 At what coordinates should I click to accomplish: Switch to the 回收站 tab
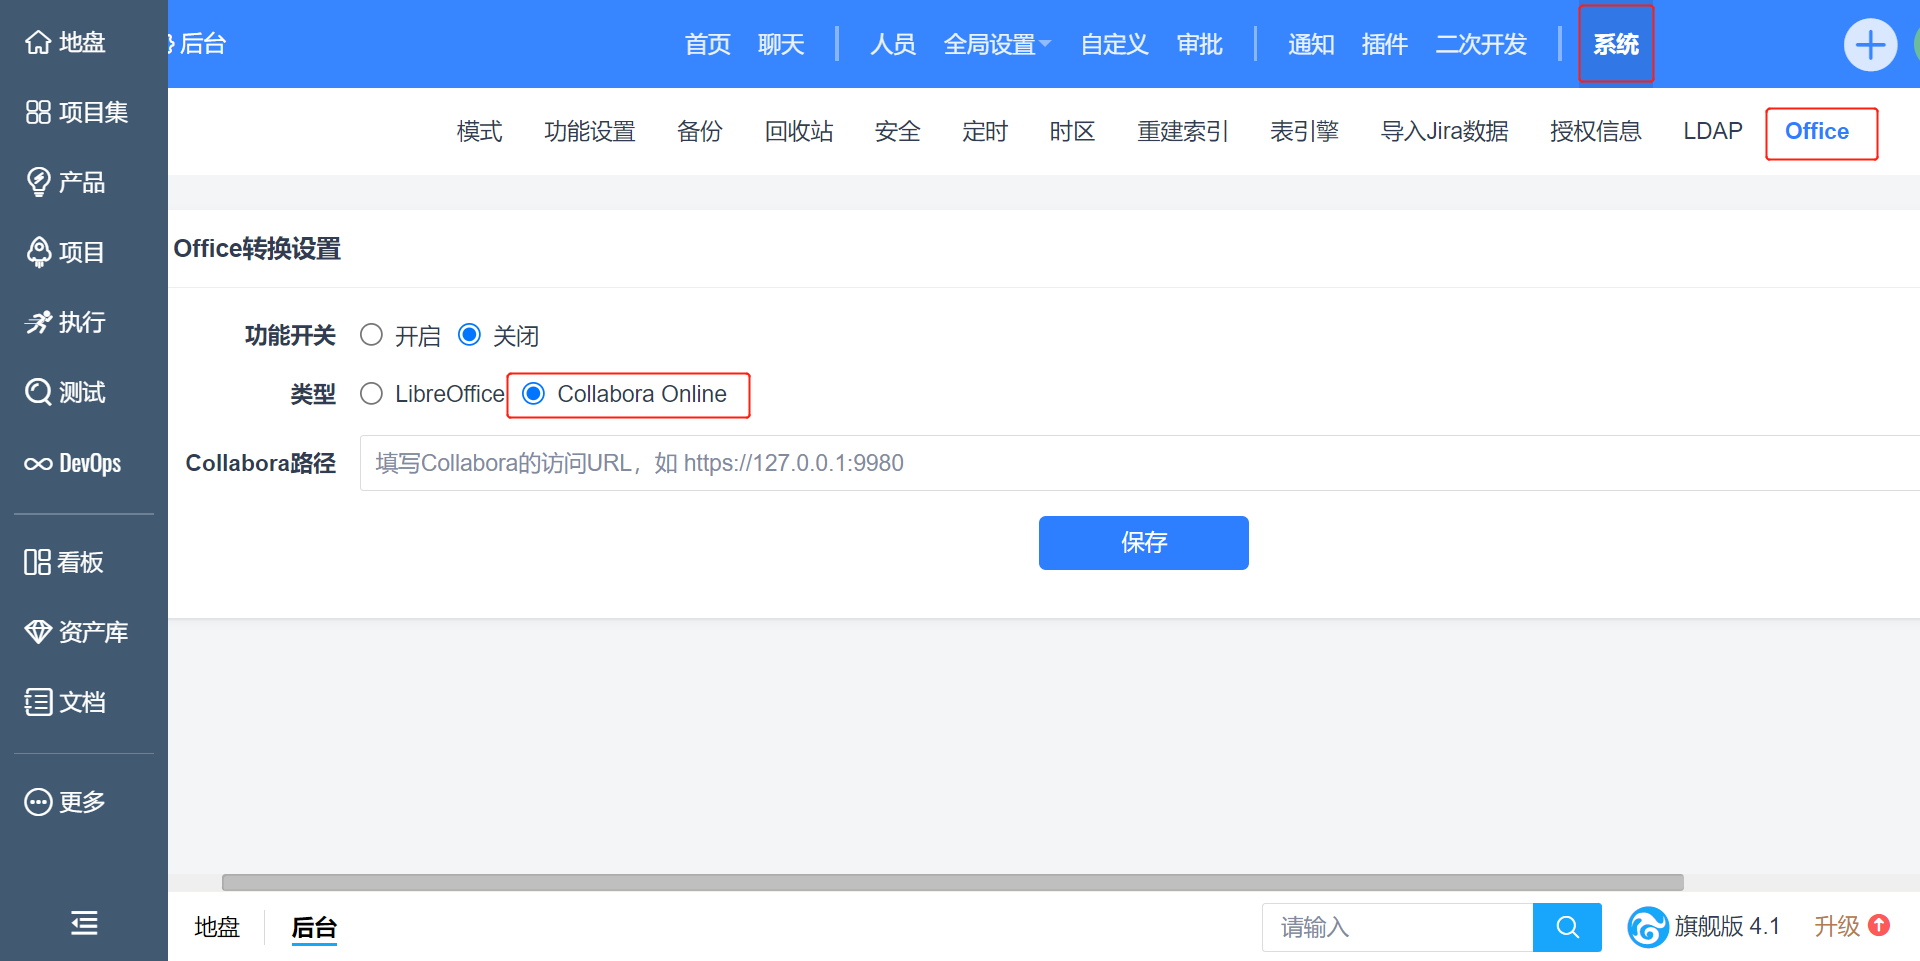point(799,131)
